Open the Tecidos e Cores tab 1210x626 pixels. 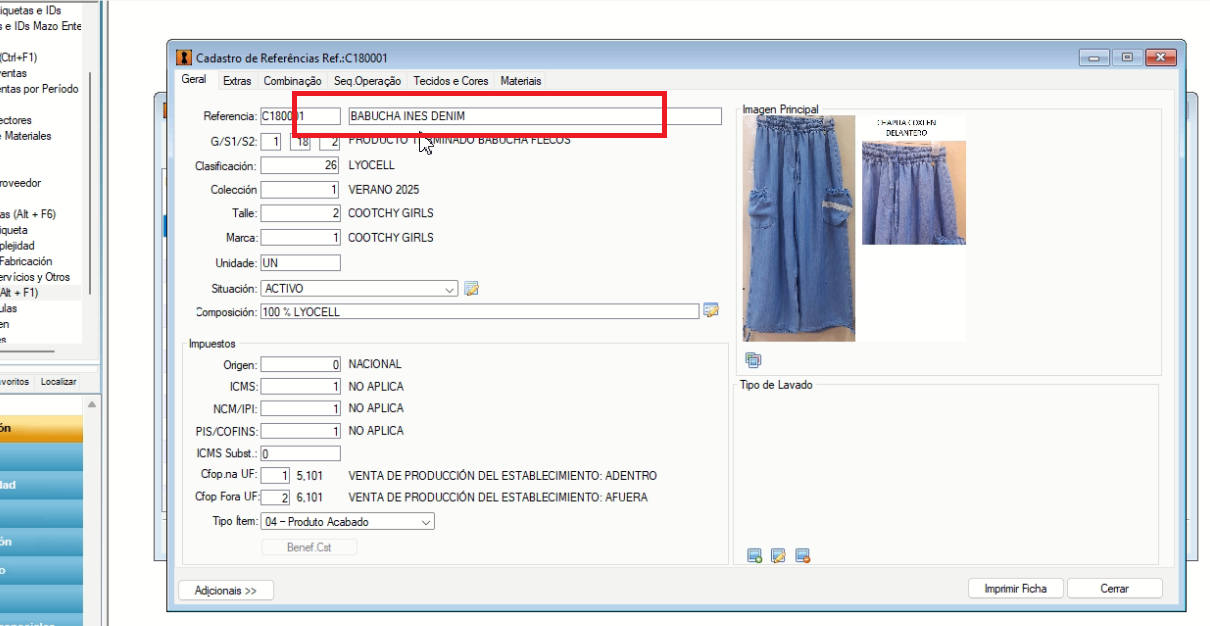[x=451, y=81]
